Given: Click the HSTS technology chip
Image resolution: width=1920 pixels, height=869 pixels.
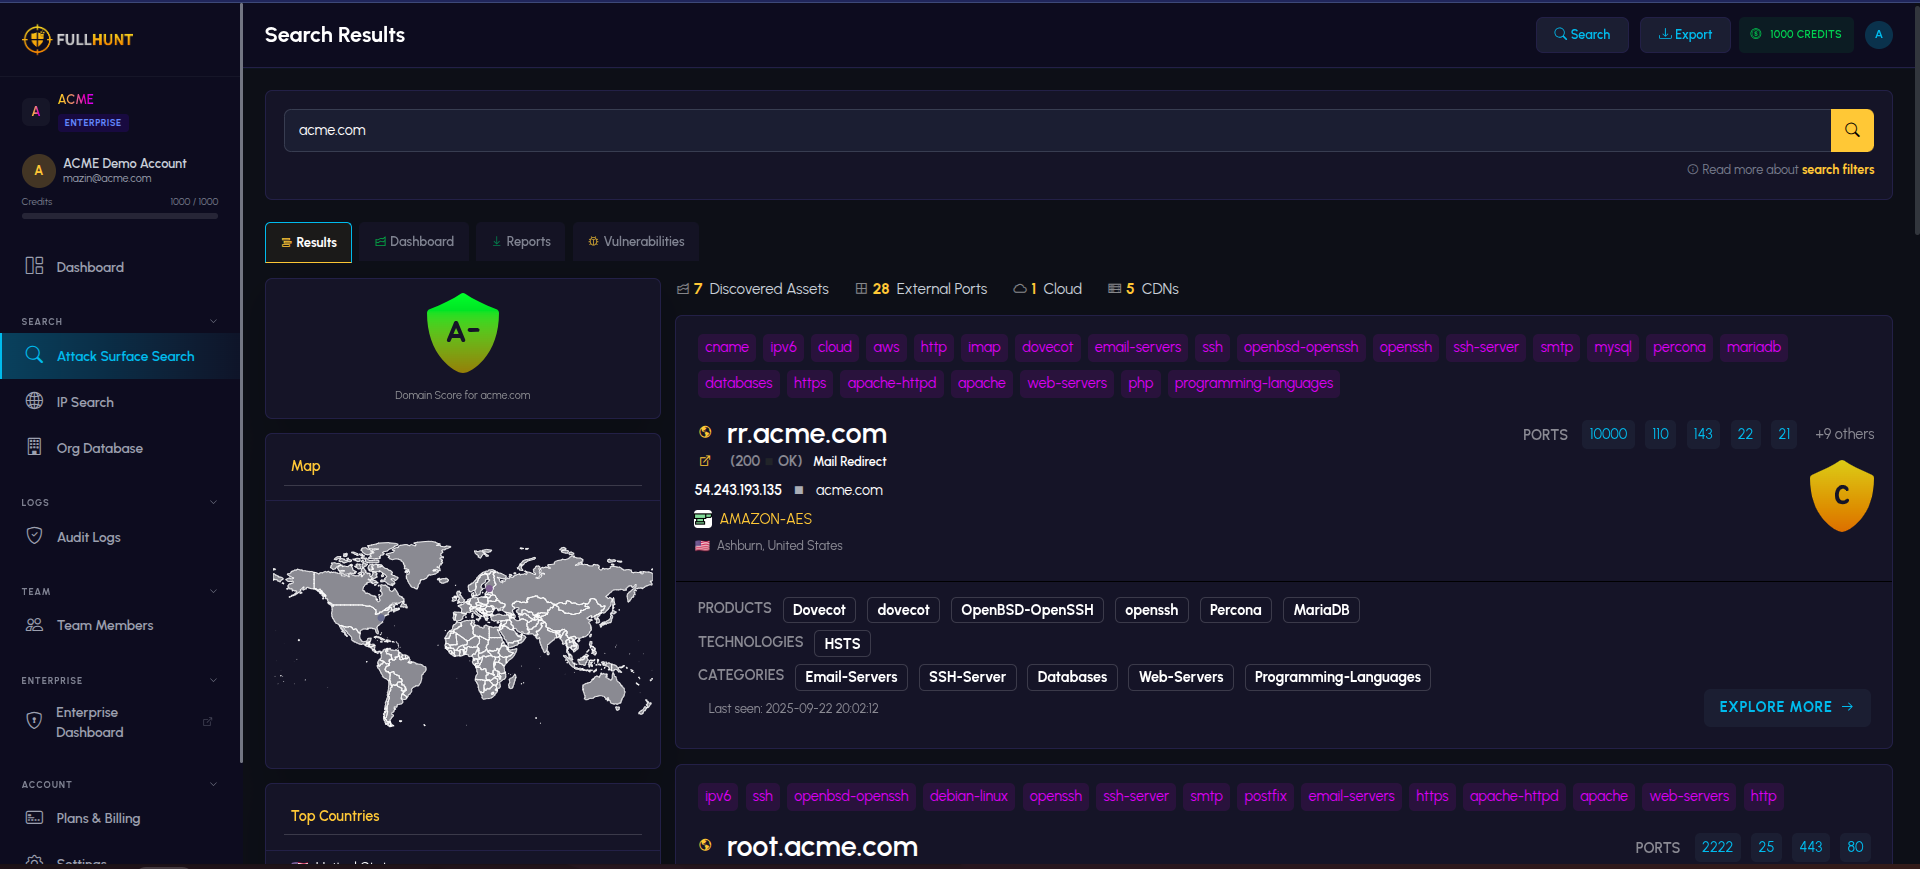Looking at the screenshot, I should point(842,644).
